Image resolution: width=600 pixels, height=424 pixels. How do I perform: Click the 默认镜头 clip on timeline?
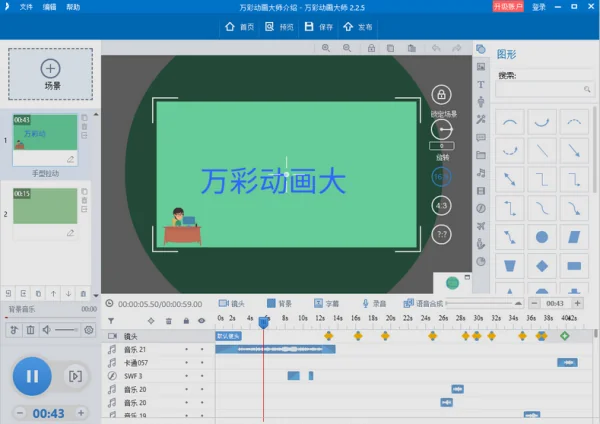(228, 336)
